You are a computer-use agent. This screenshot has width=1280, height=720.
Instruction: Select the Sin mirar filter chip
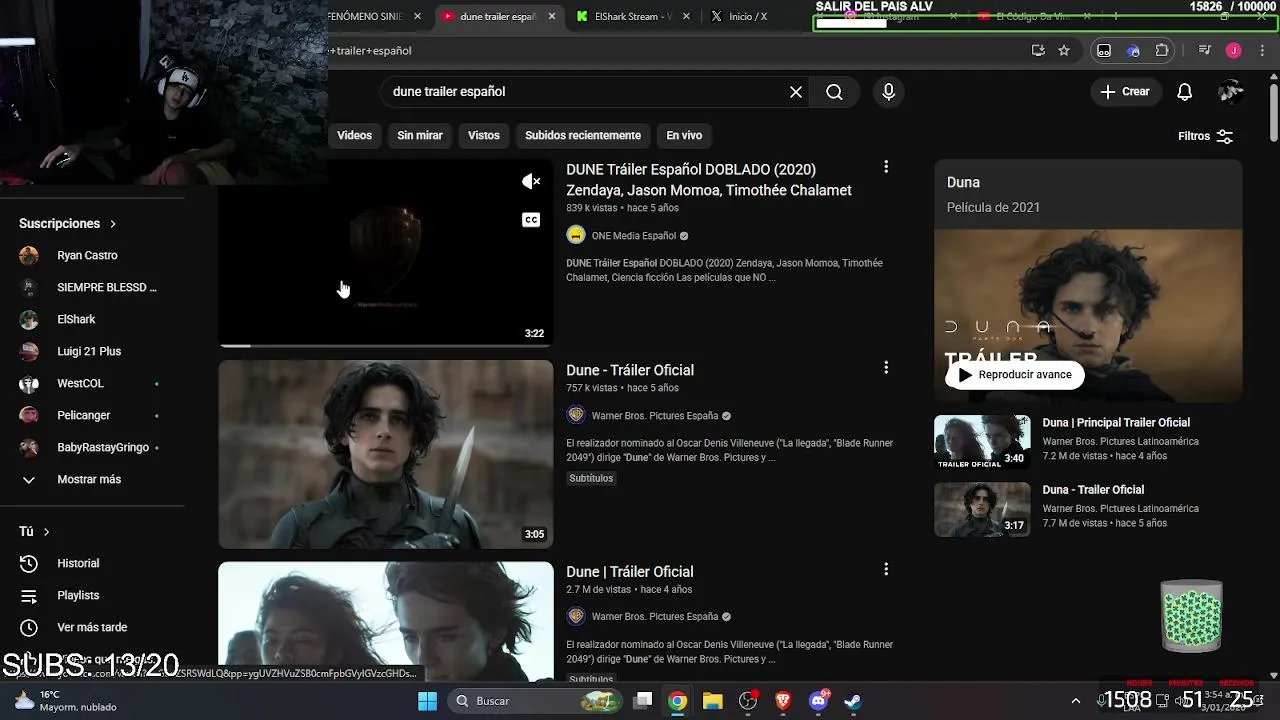420,135
